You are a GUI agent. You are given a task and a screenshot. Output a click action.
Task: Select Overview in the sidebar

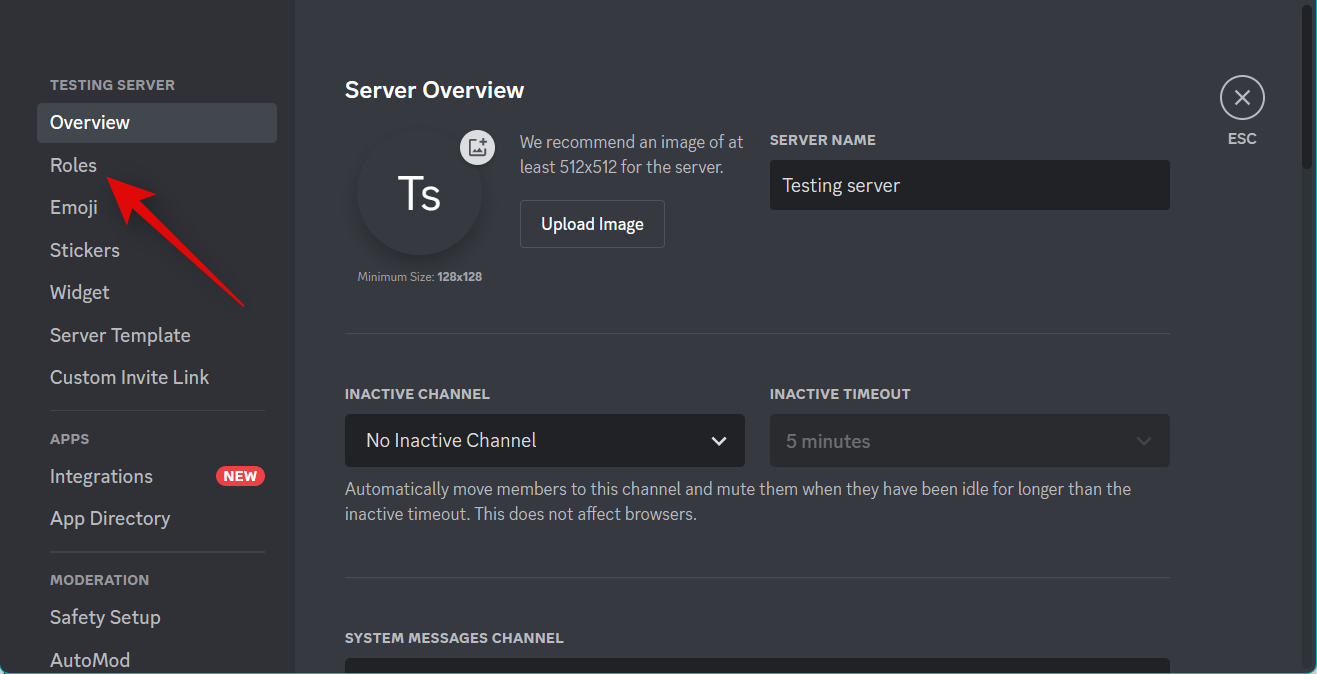click(x=90, y=123)
